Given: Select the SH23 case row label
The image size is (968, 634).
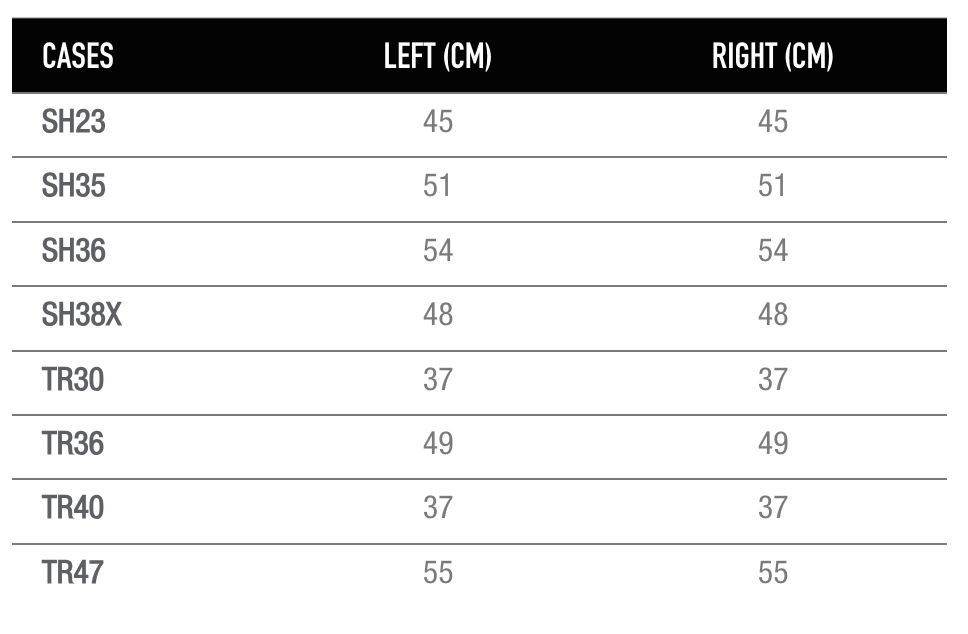Looking at the screenshot, I should point(73,121).
